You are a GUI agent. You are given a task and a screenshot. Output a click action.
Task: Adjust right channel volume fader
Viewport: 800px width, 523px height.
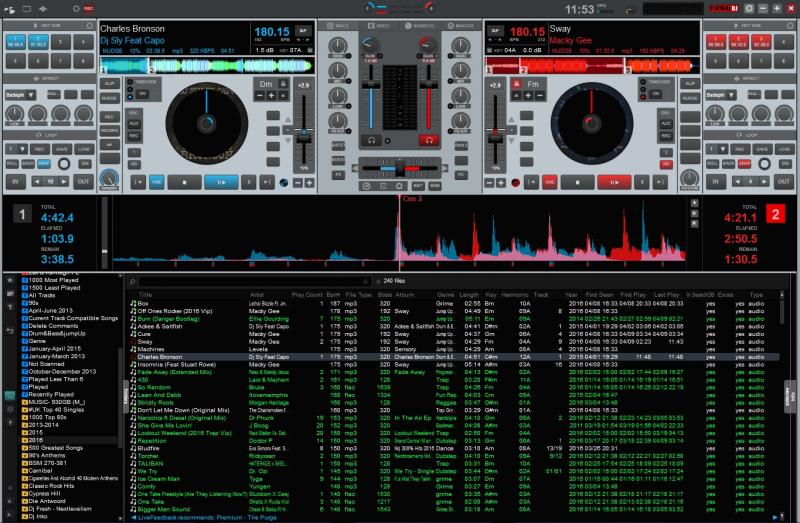coord(429,84)
